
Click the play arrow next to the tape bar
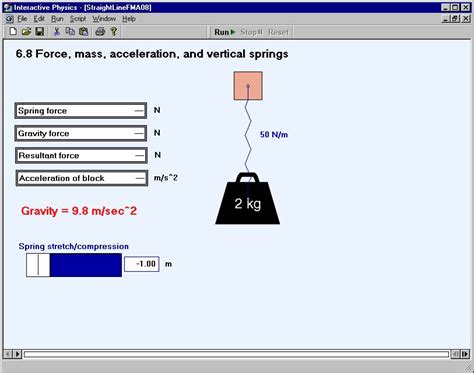(18, 354)
